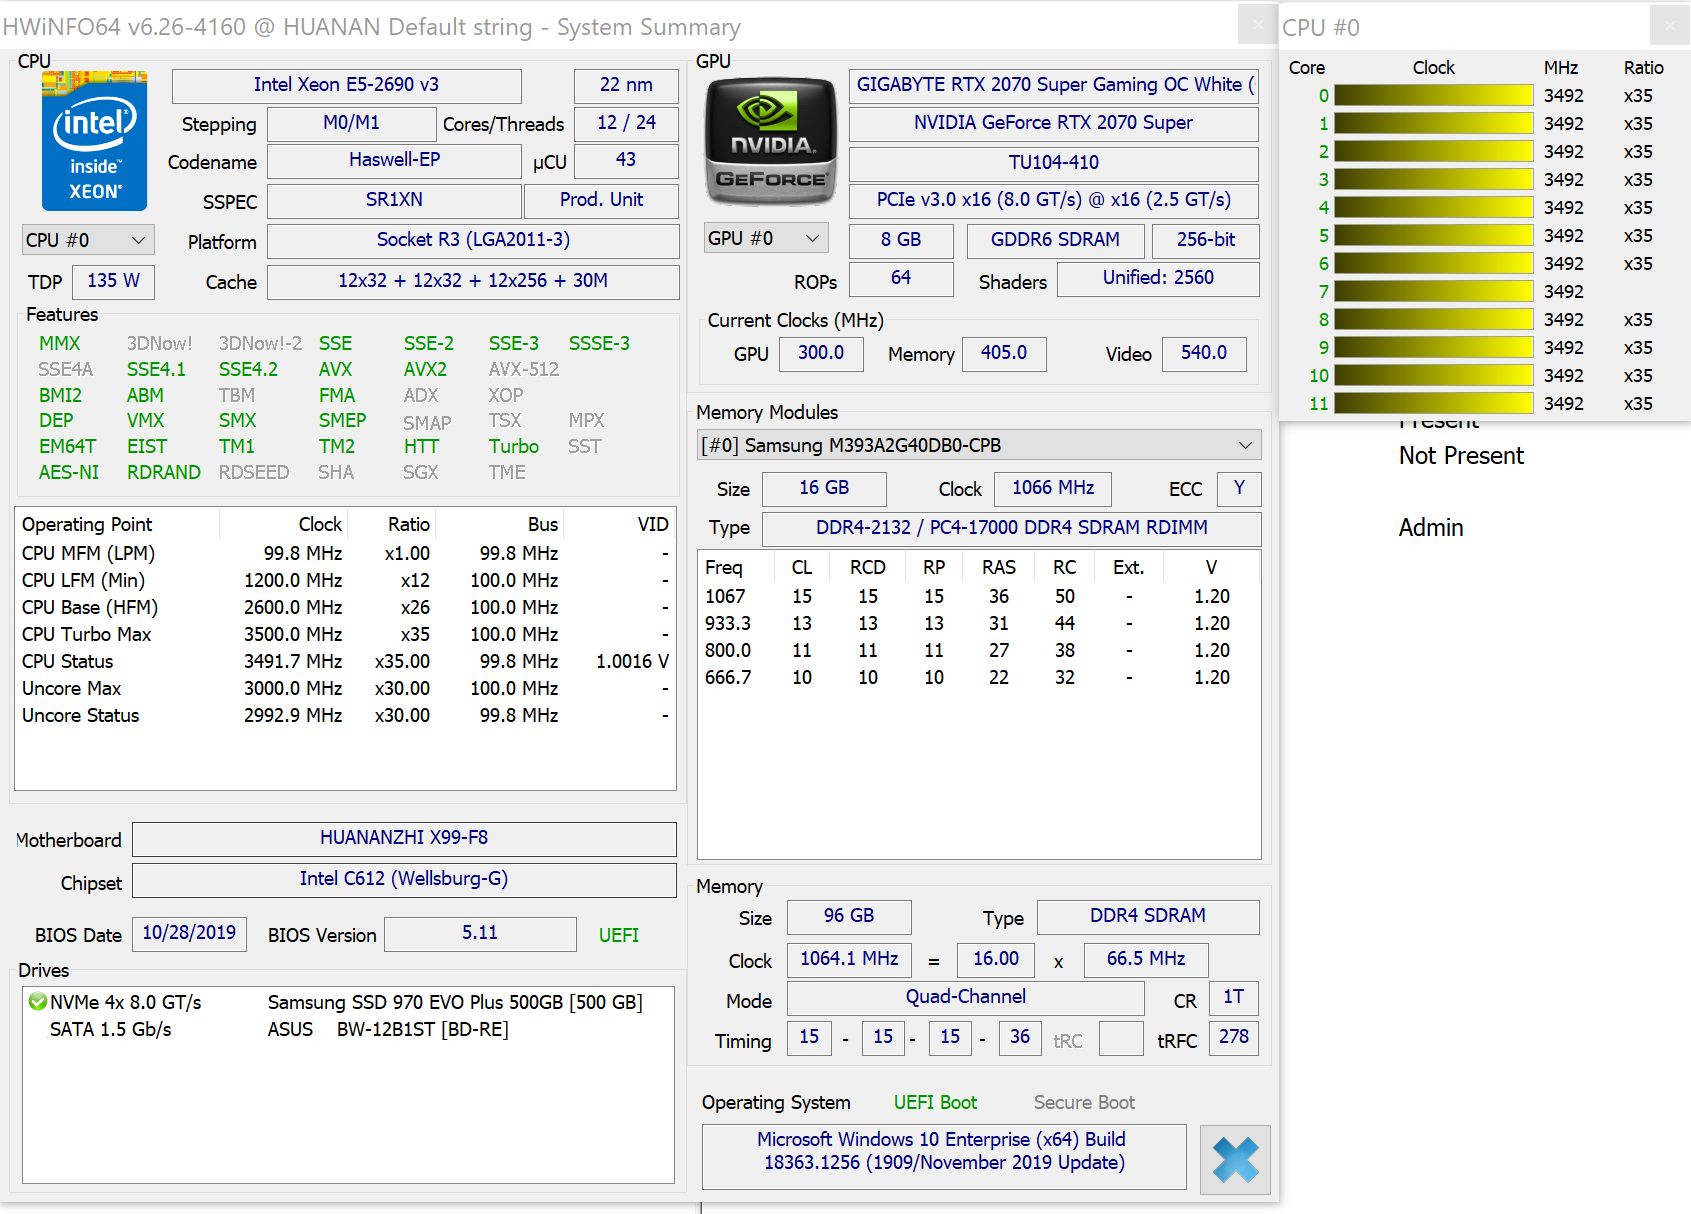The width and height of the screenshot is (1691, 1214).
Task: Click the SR1XN SSPEC field
Action: [x=394, y=200]
